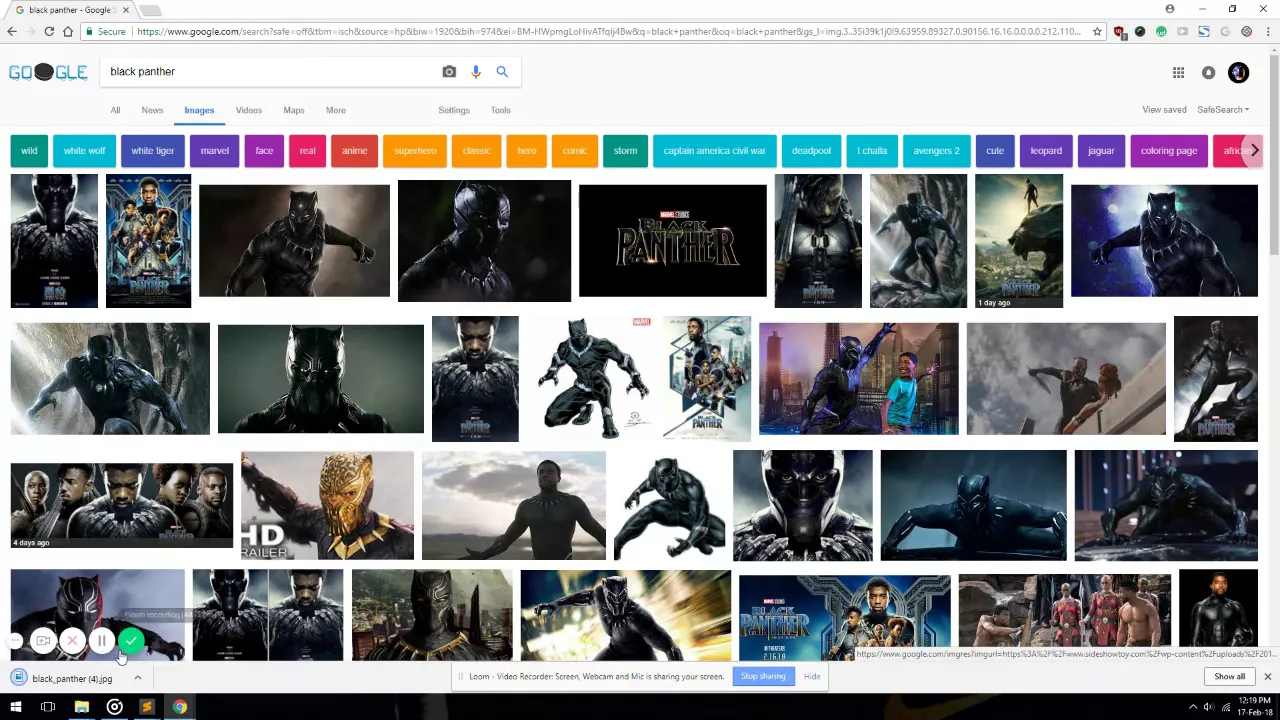
Task: Select the 'coloring page' filter chip
Action: tap(1169, 151)
